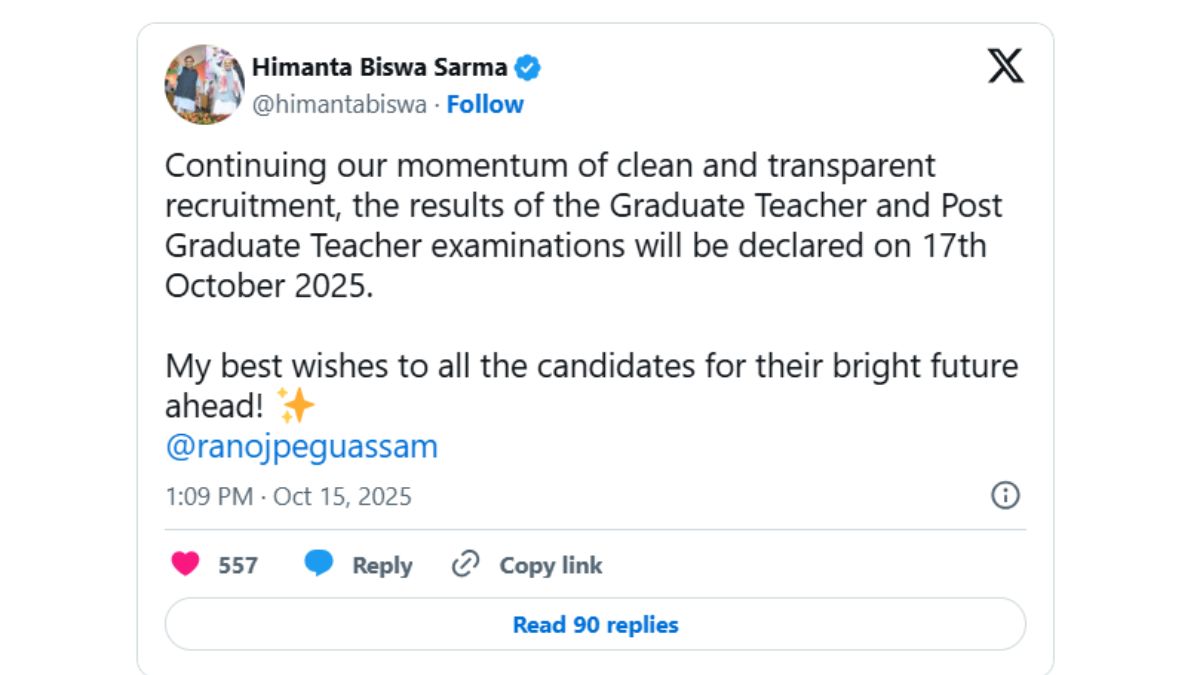Viewport: 1200px width, 675px height.
Task: Click the 557 likes count
Action: [238, 566]
